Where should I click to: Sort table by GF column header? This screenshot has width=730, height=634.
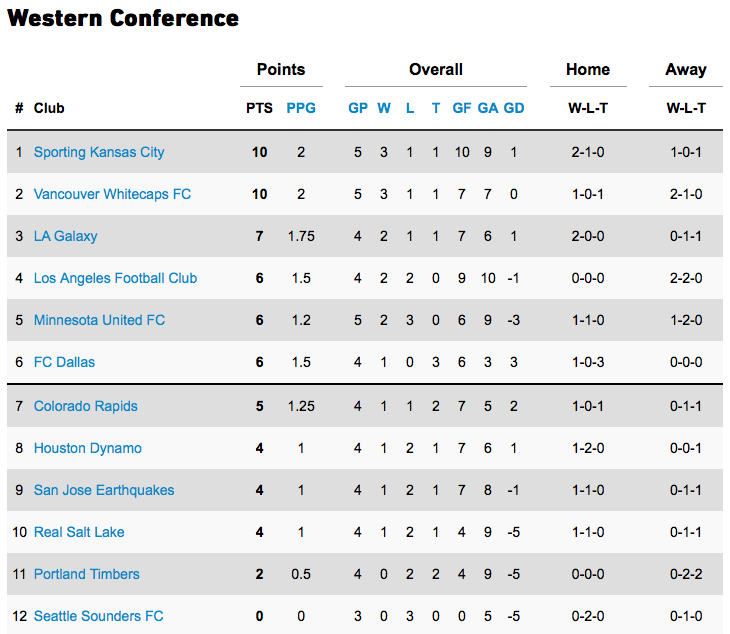pyautogui.click(x=462, y=108)
